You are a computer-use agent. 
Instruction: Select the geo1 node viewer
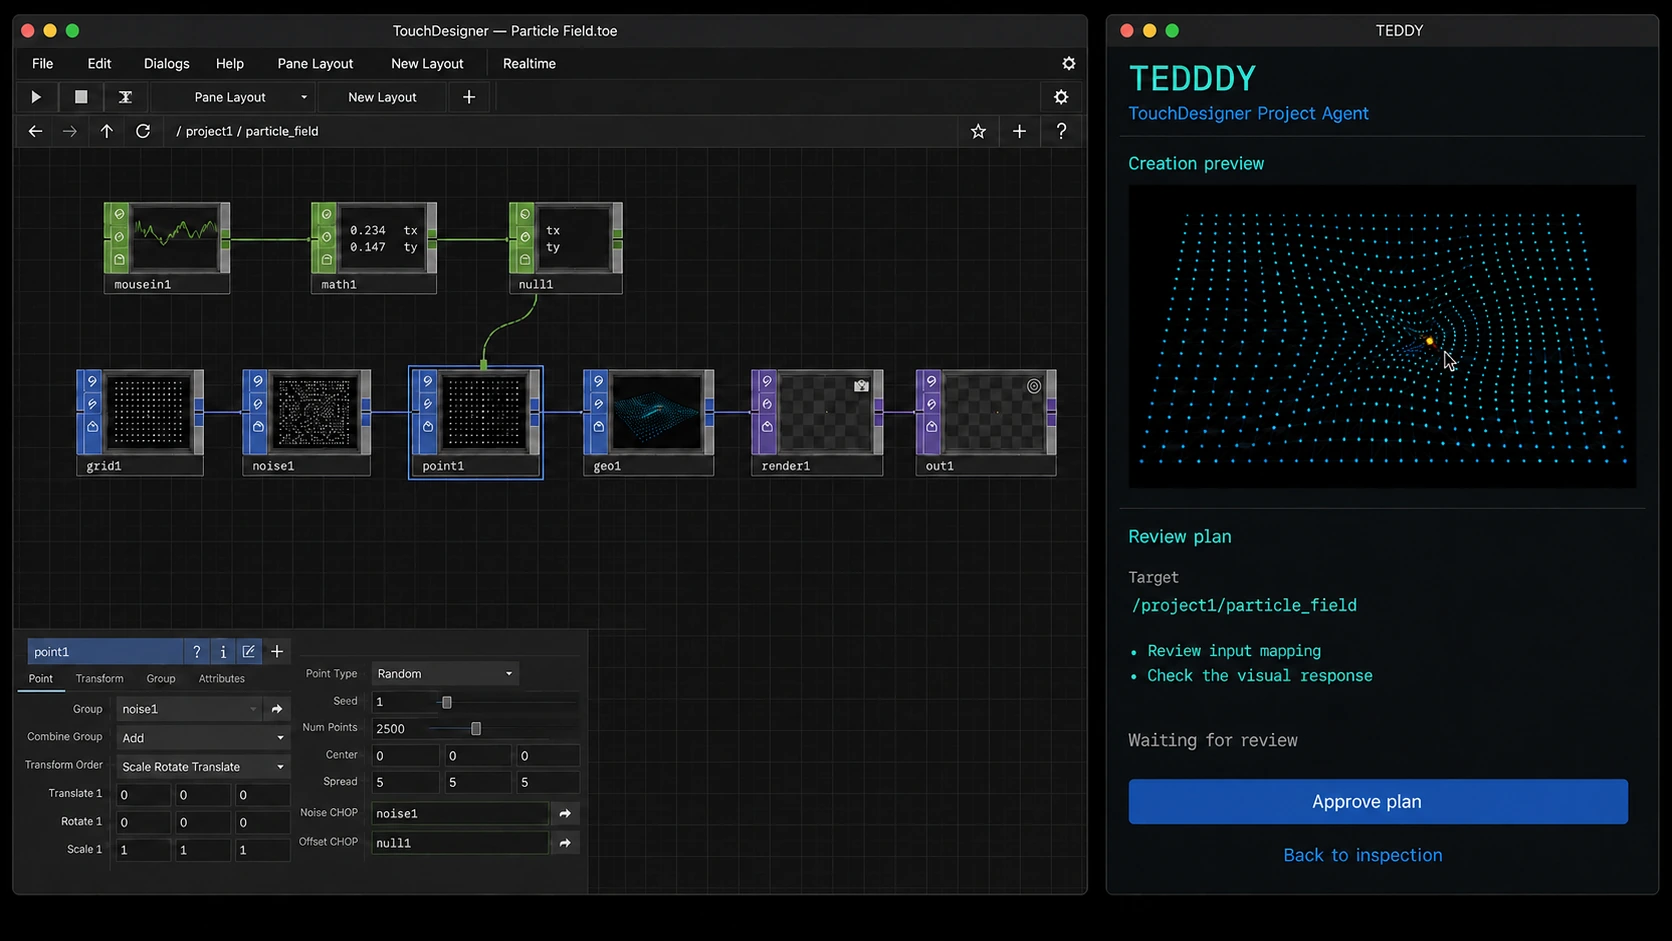pos(656,412)
